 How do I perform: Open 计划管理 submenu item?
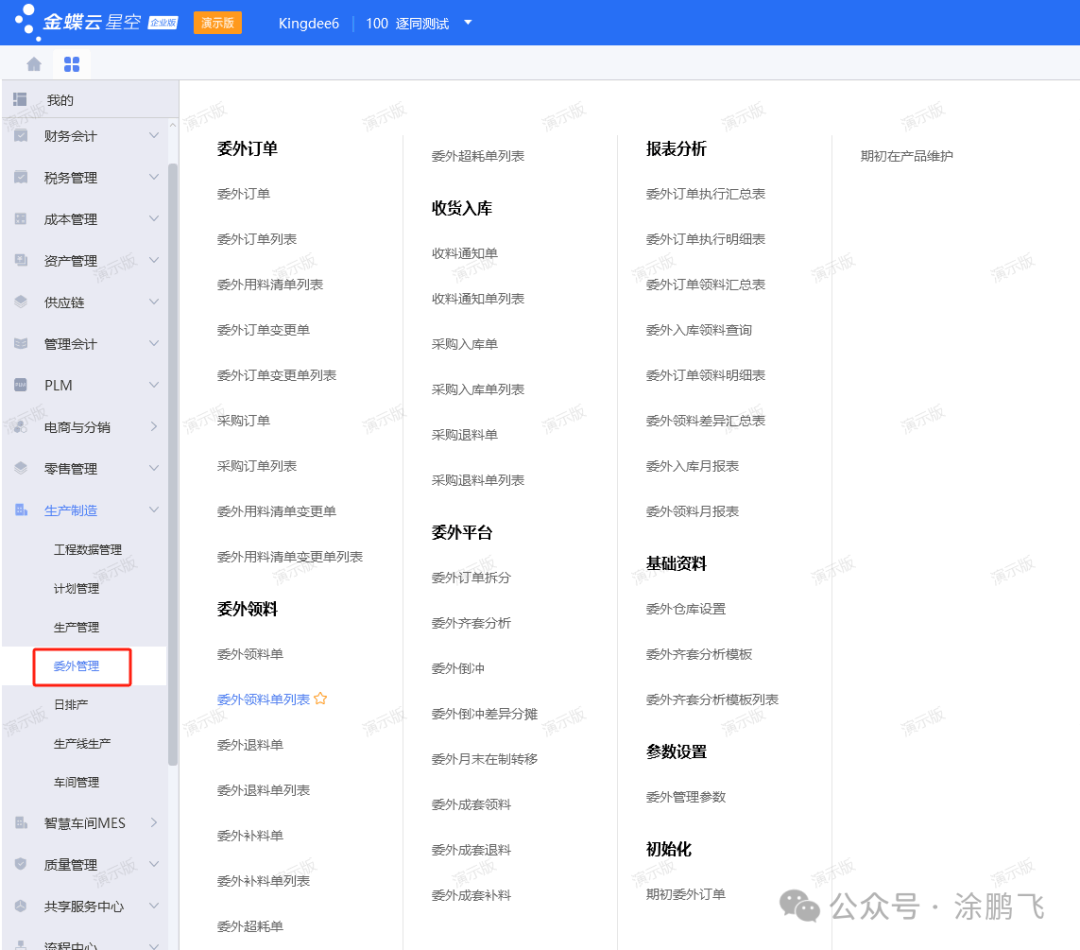77,588
